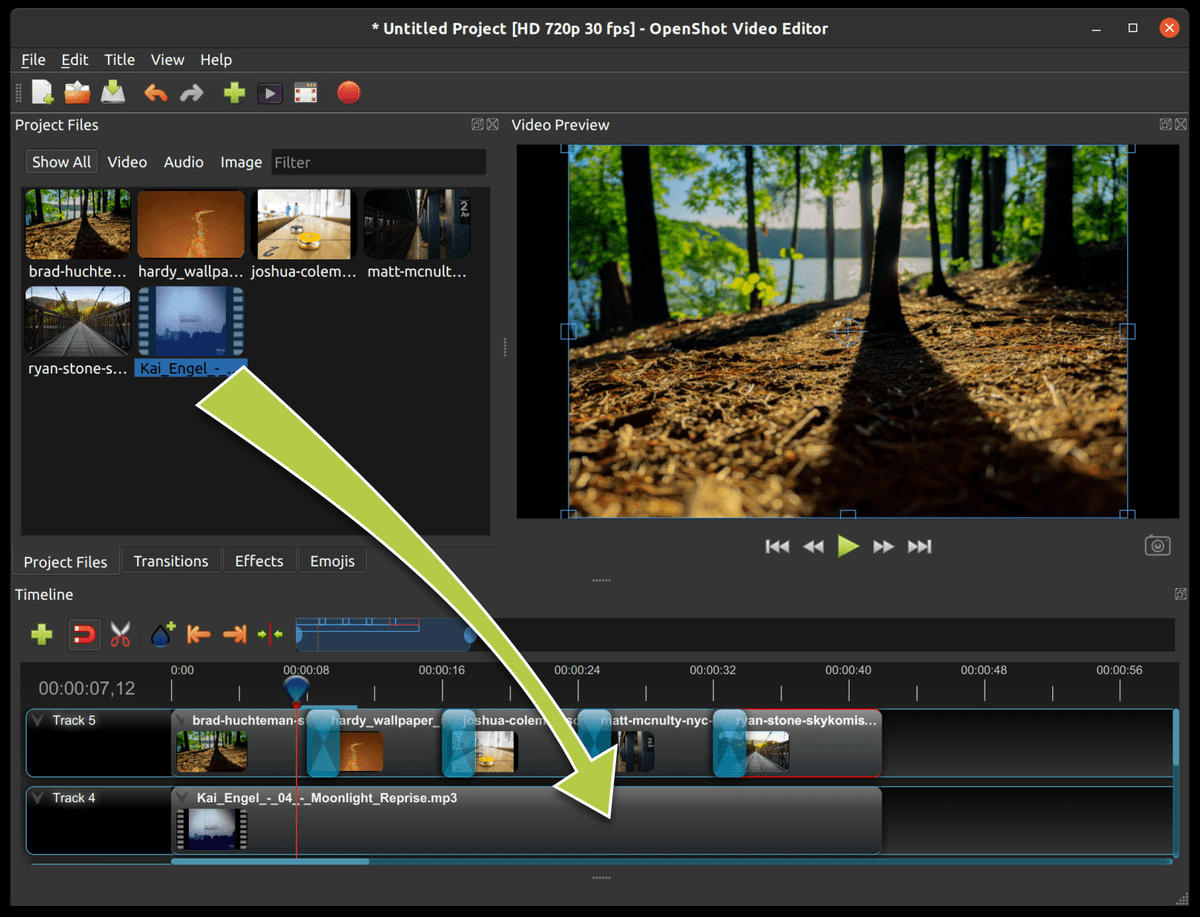Open the Title menu
Viewport: 1200px width, 917px height.
[x=119, y=59]
